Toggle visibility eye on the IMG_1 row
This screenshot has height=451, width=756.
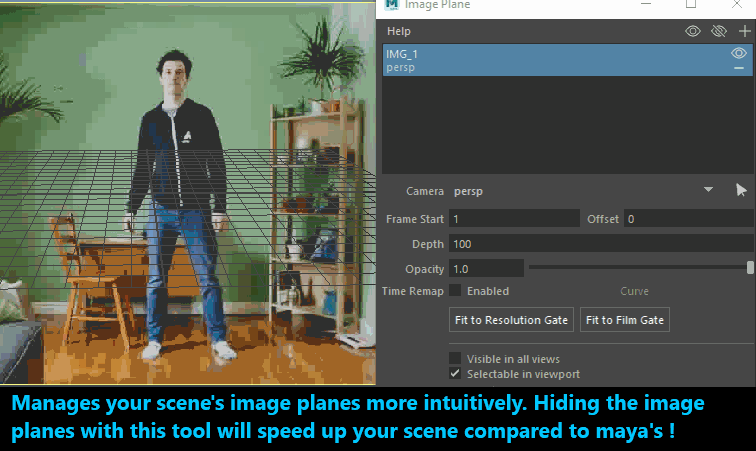tap(740, 54)
